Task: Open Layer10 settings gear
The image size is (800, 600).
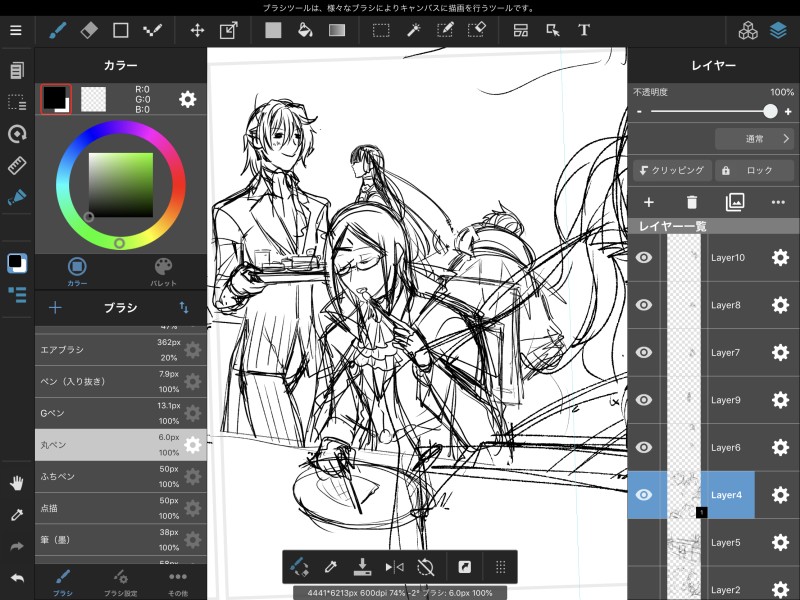Action: click(x=780, y=258)
